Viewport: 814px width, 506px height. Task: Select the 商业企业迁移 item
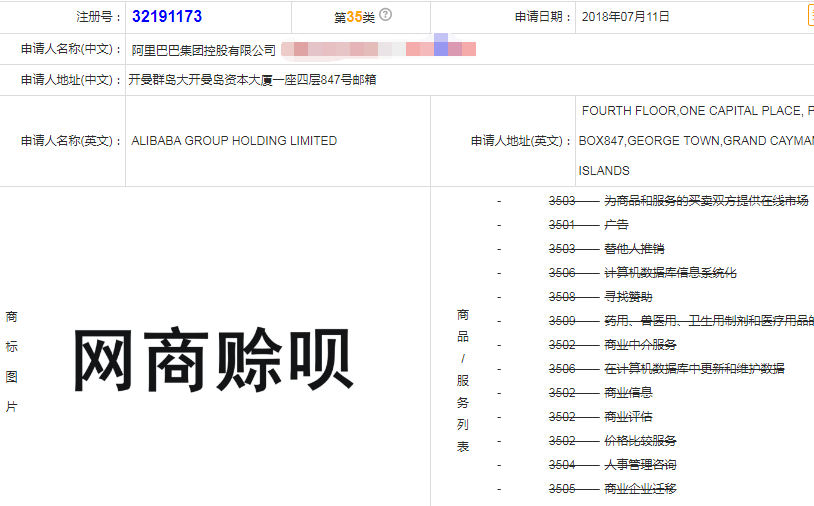pos(640,489)
